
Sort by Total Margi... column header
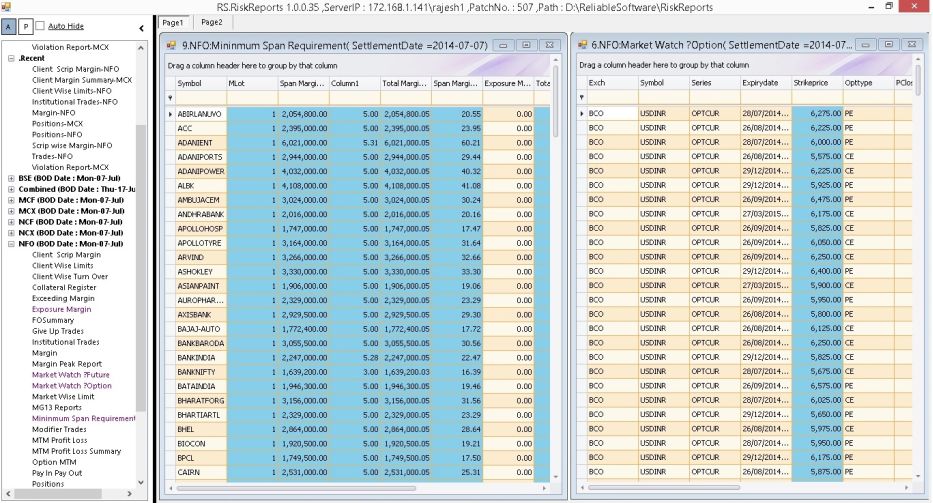click(x=405, y=83)
